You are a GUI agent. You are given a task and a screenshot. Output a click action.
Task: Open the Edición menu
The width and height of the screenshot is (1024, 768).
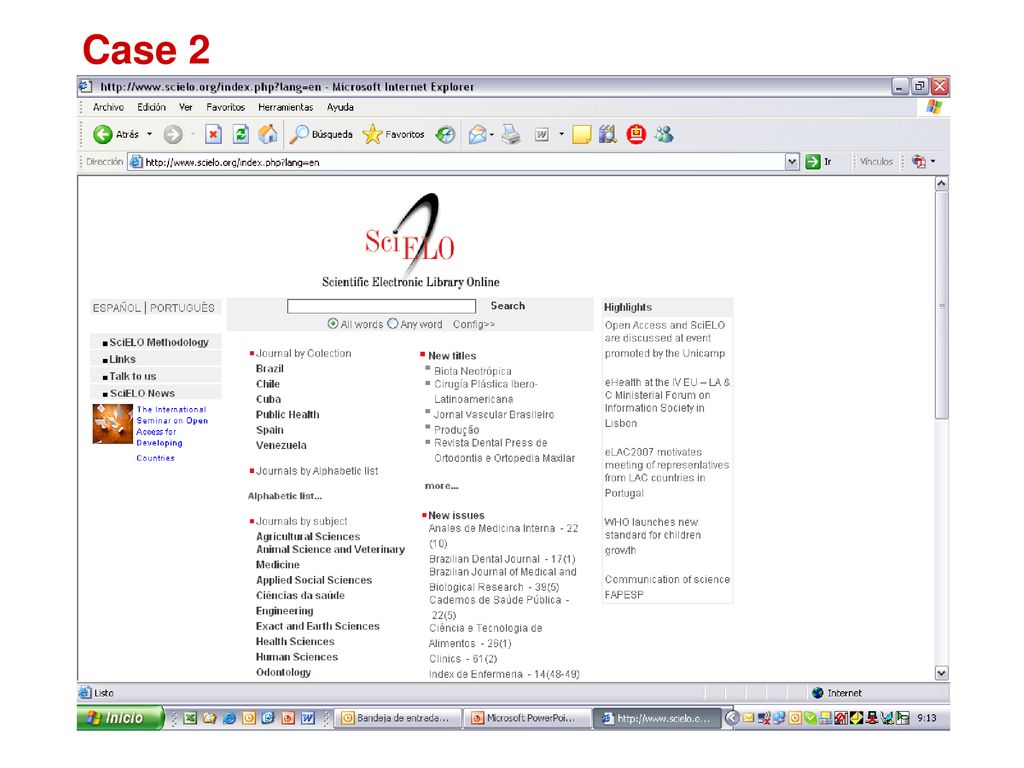(152, 107)
